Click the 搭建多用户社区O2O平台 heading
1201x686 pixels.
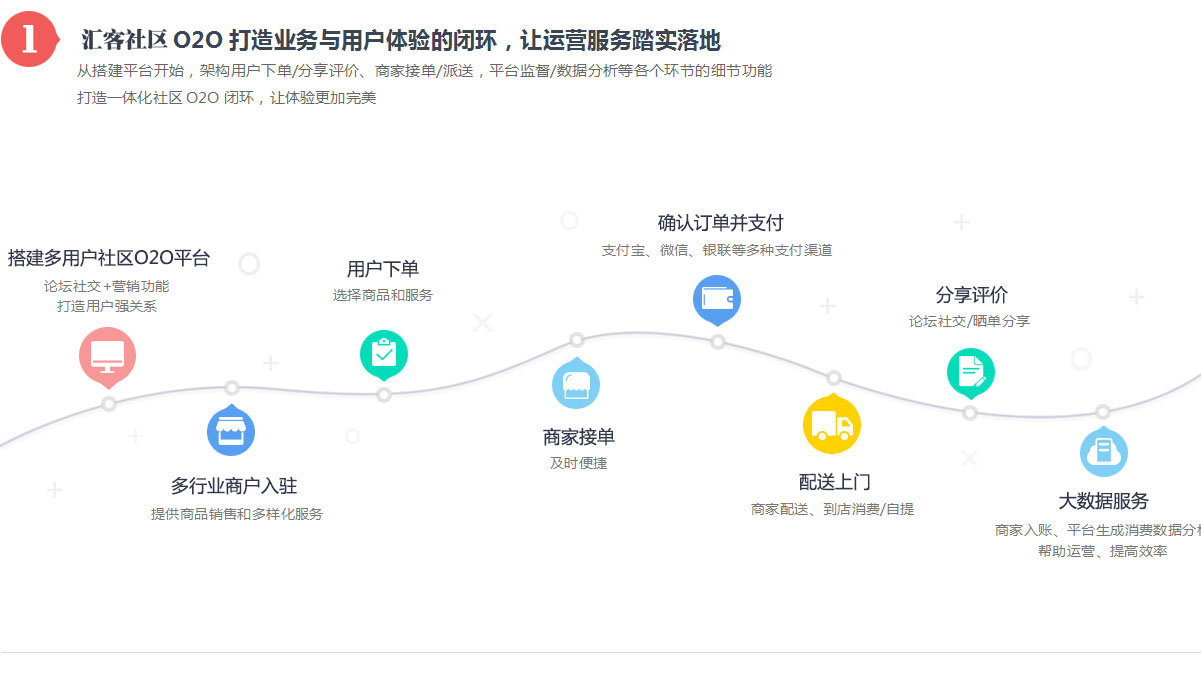[109, 258]
